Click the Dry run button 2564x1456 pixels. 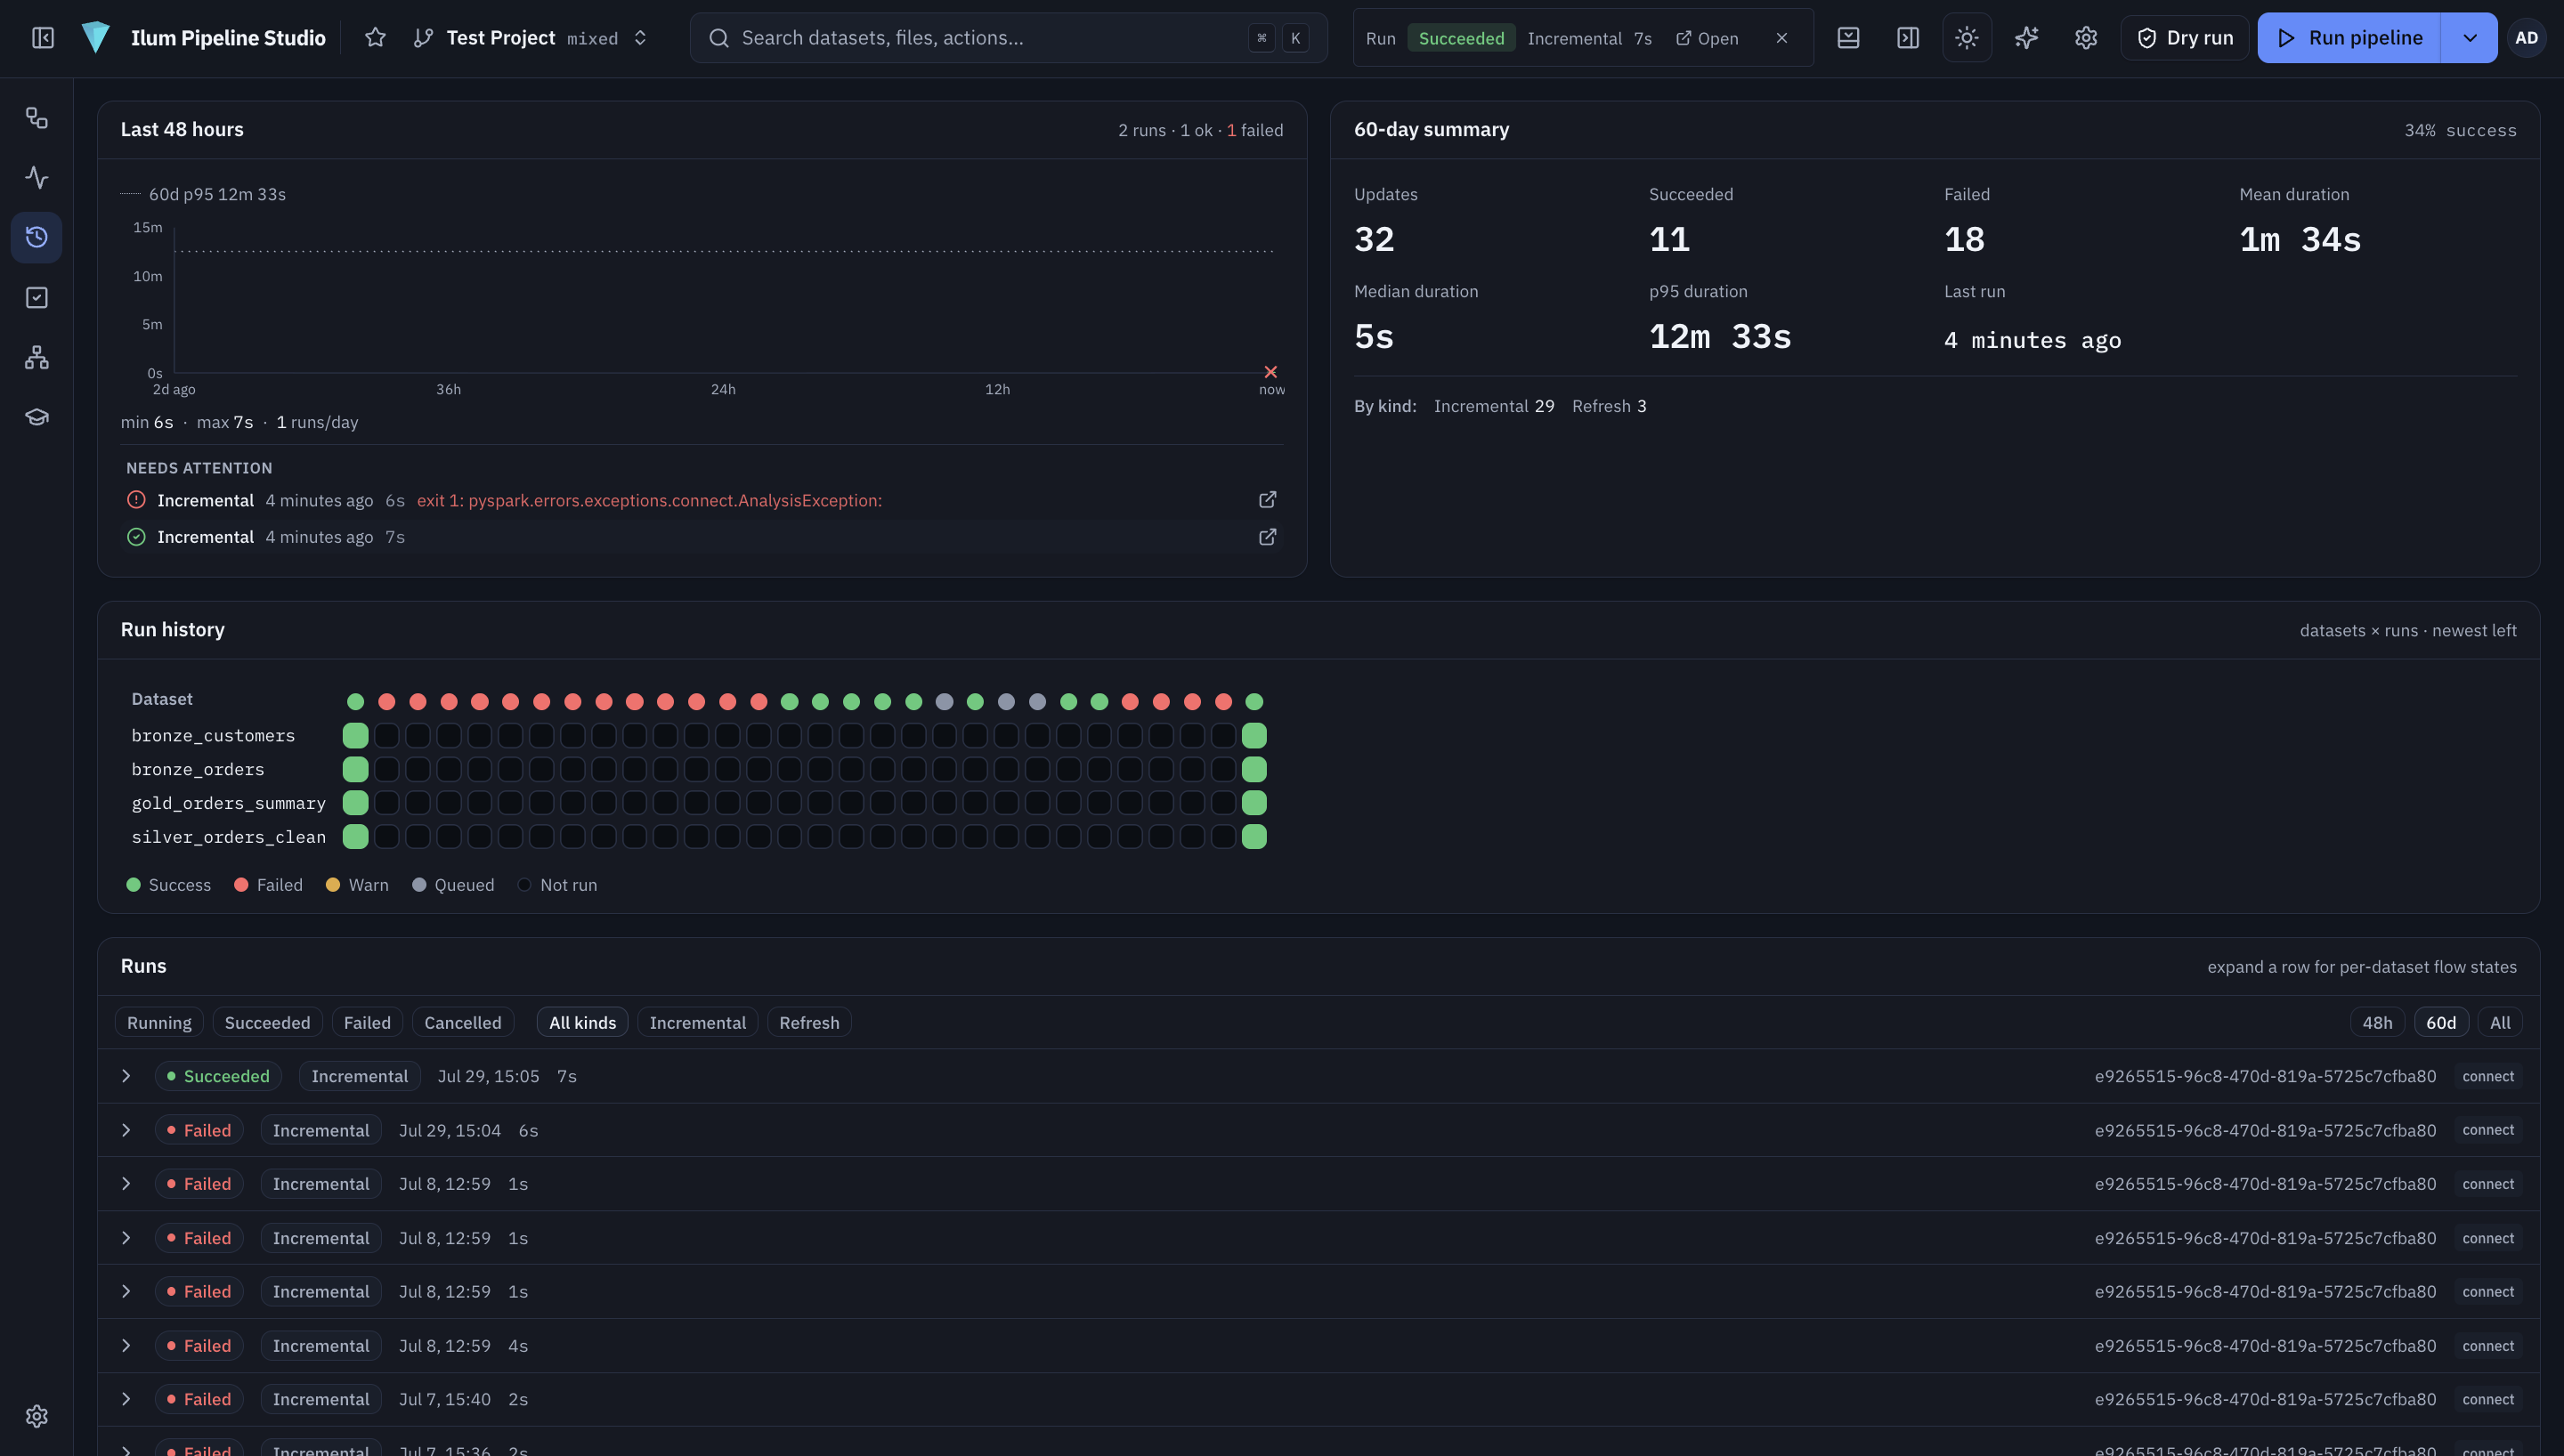click(x=2185, y=38)
